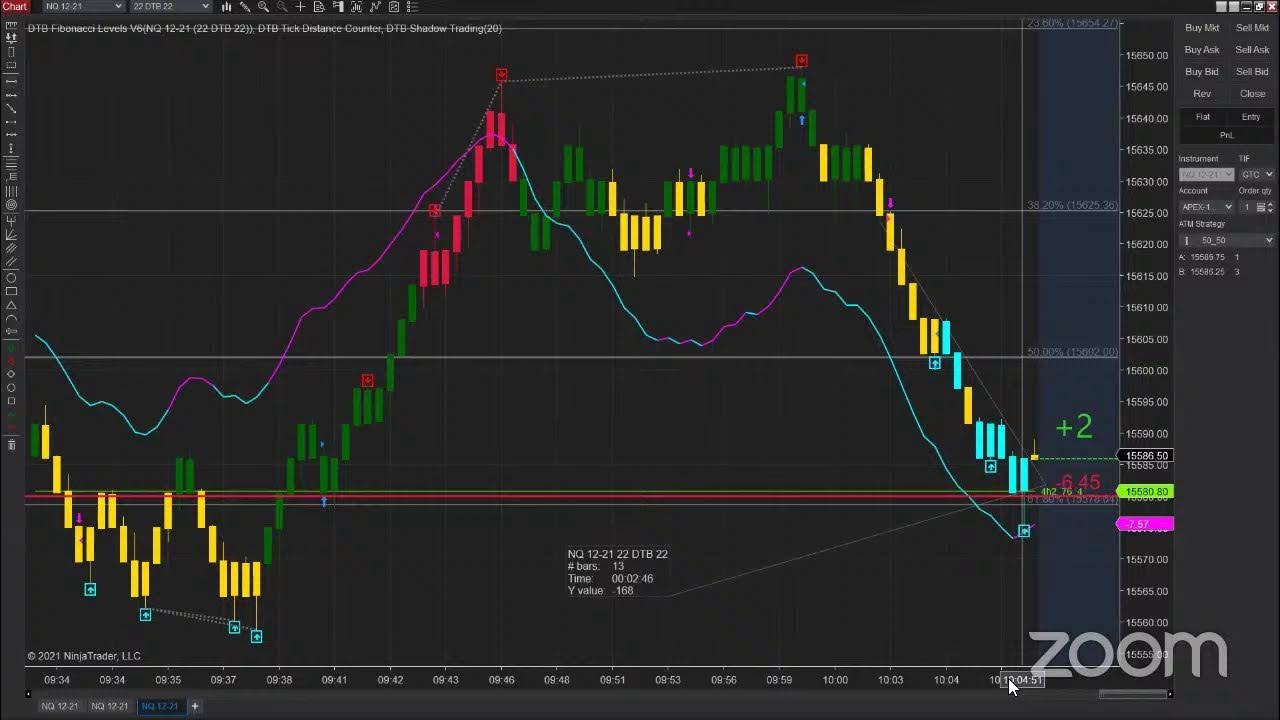Click the horizontal chart scrollbar thumb

1133,694
